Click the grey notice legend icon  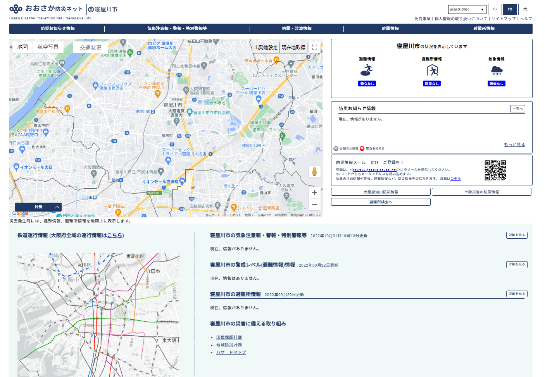pos(336,148)
